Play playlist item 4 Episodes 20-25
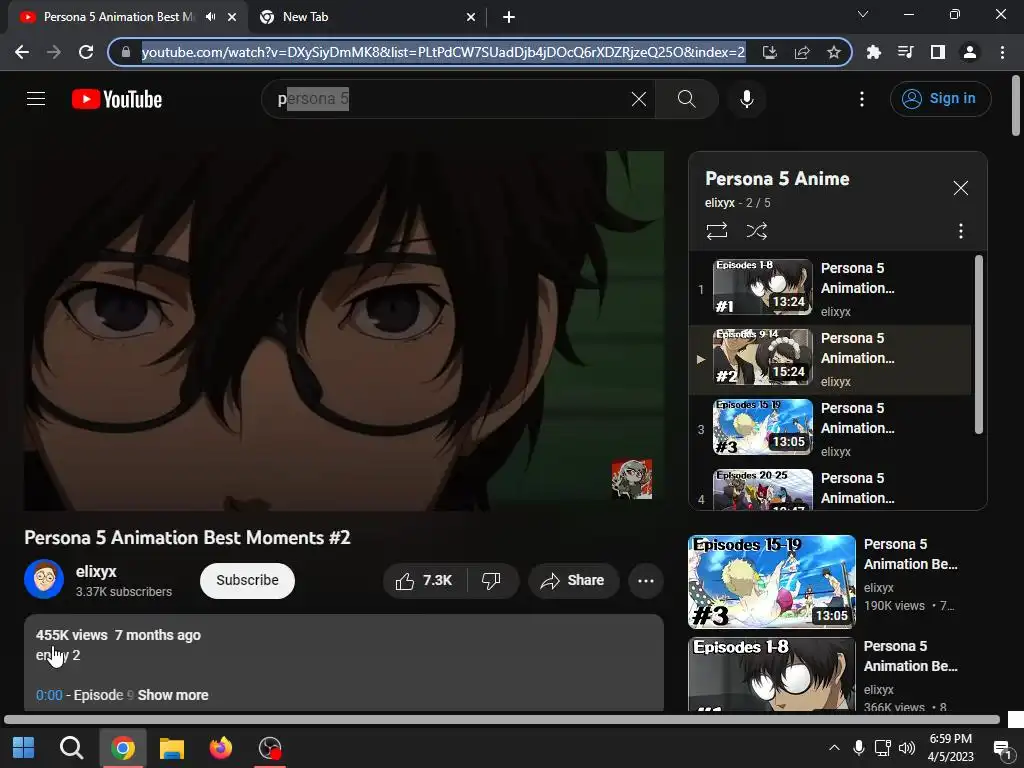Viewport: 1024px width, 768px height. click(829, 488)
